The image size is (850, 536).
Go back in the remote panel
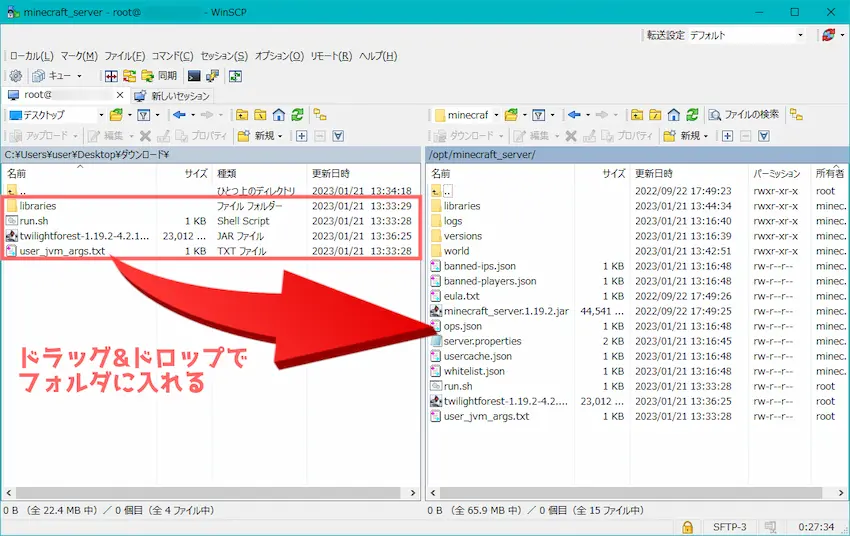pyautogui.click(x=574, y=115)
